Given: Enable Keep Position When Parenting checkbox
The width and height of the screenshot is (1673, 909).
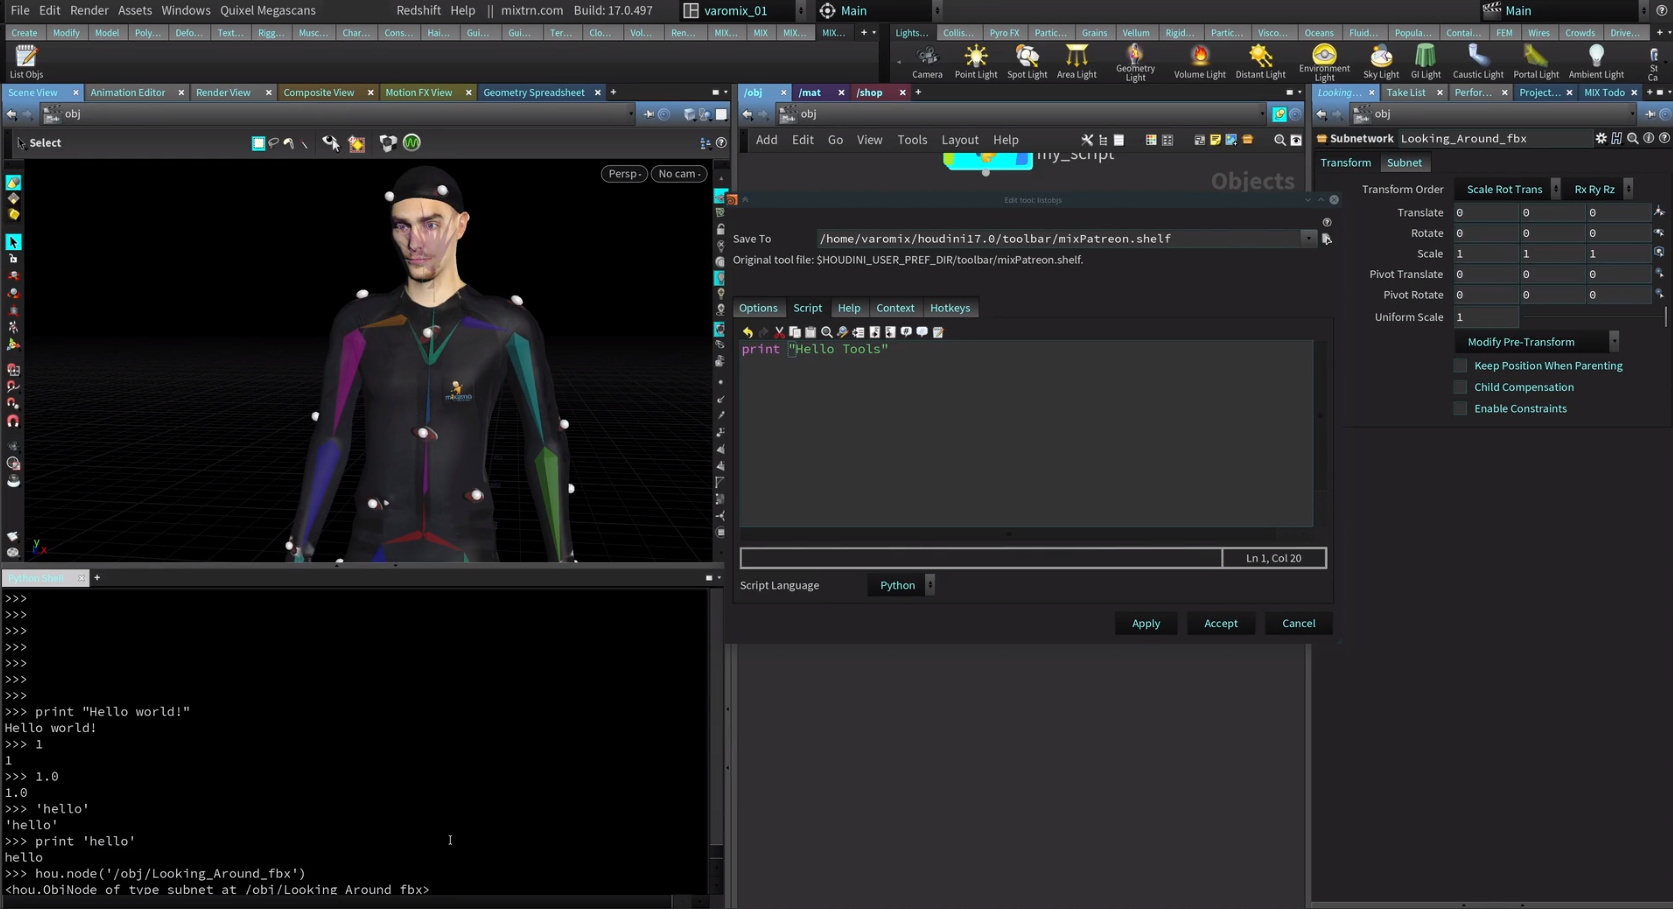Looking at the screenshot, I should coord(1460,366).
